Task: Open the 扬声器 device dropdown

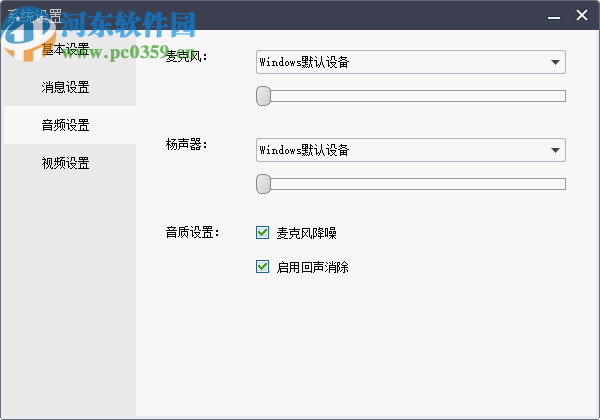Action: click(x=411, y=150)
